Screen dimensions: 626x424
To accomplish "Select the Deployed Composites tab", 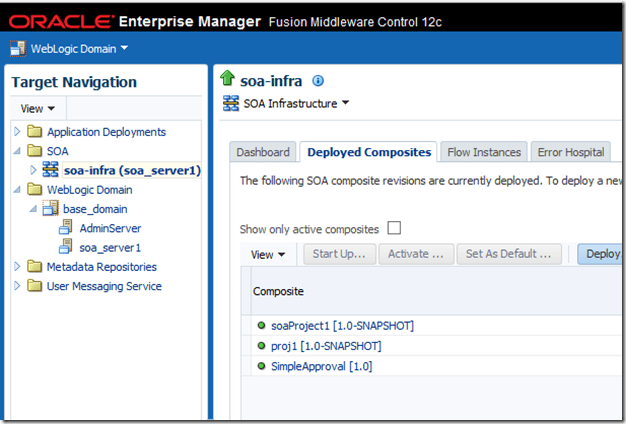I will coord(369,152).
